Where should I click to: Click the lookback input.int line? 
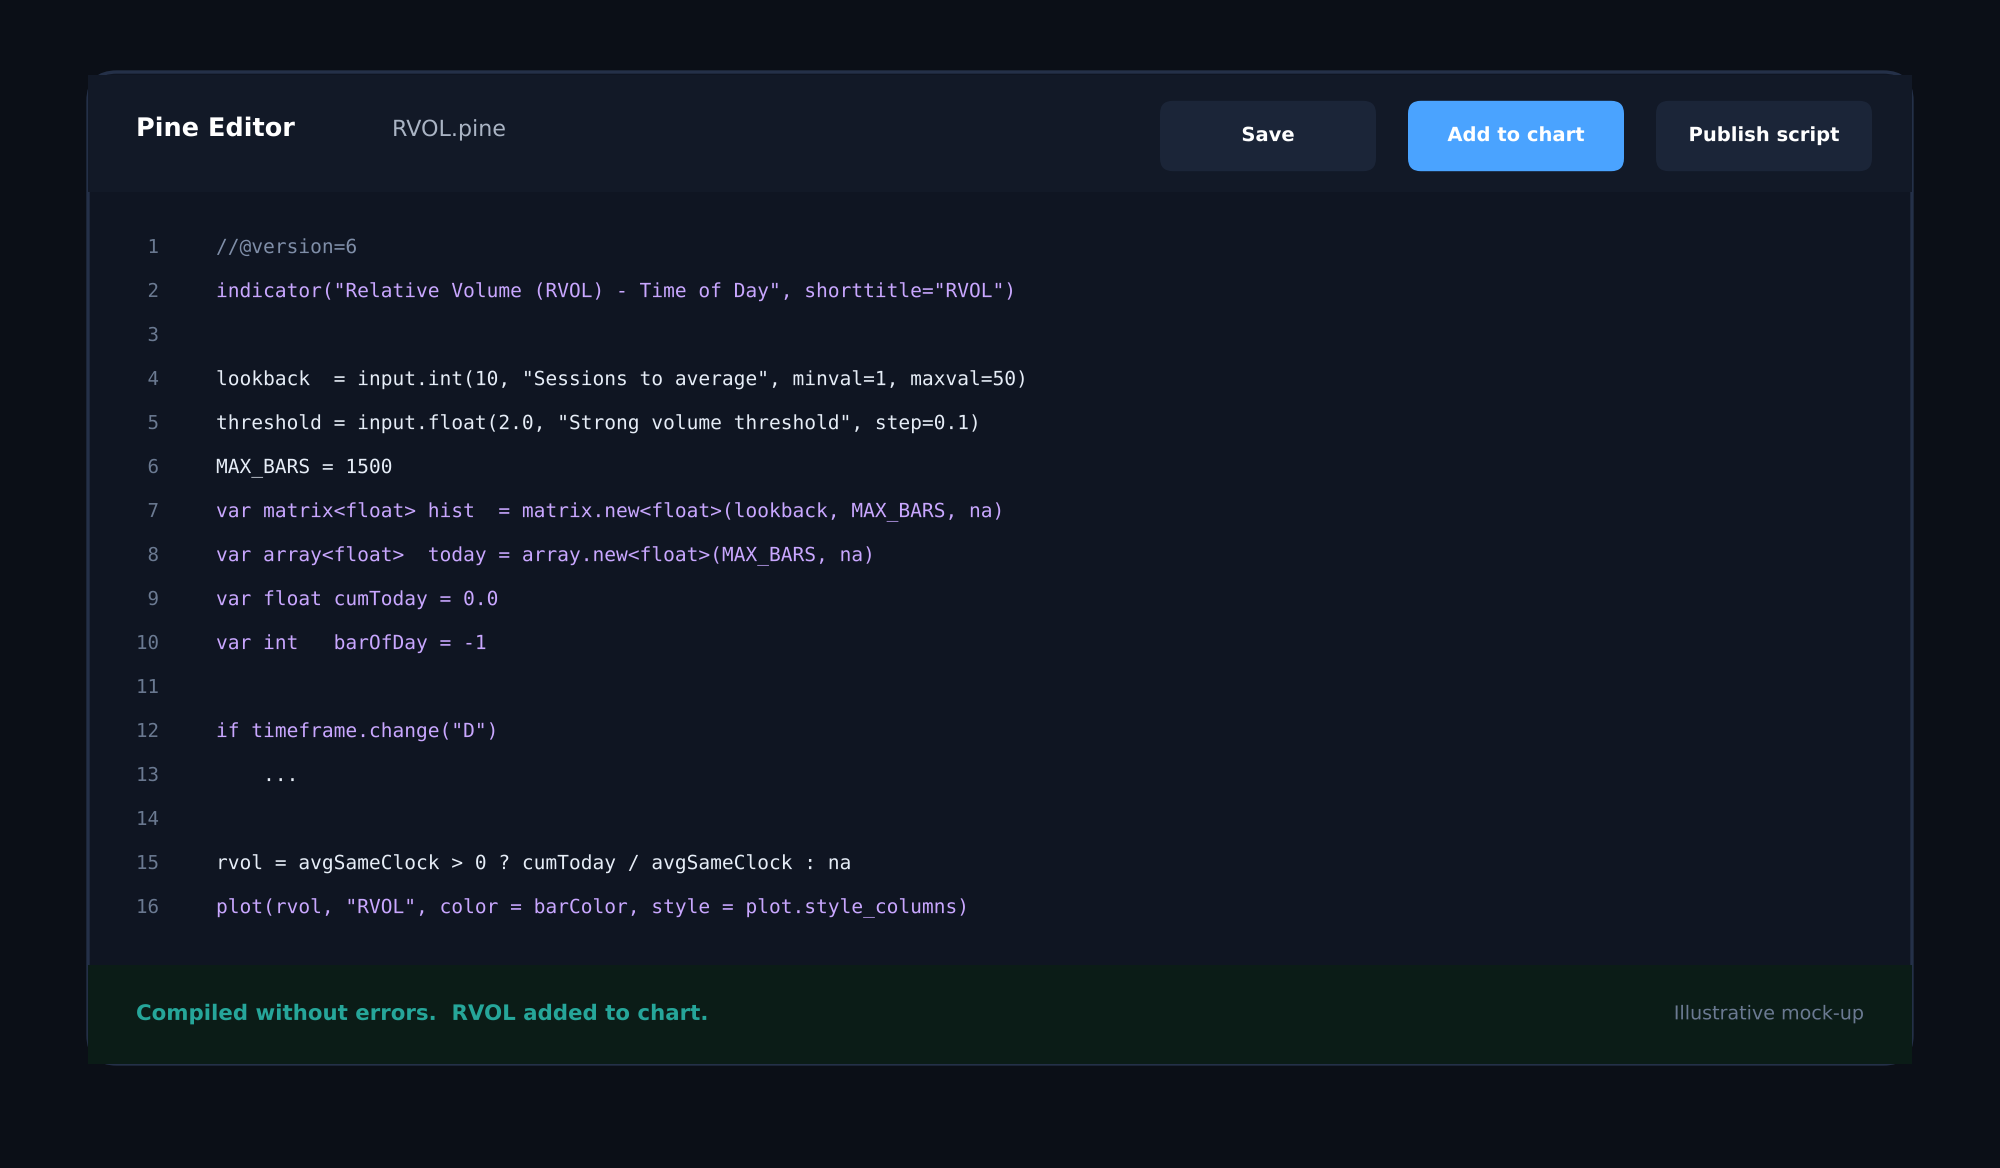click(621, 378)
